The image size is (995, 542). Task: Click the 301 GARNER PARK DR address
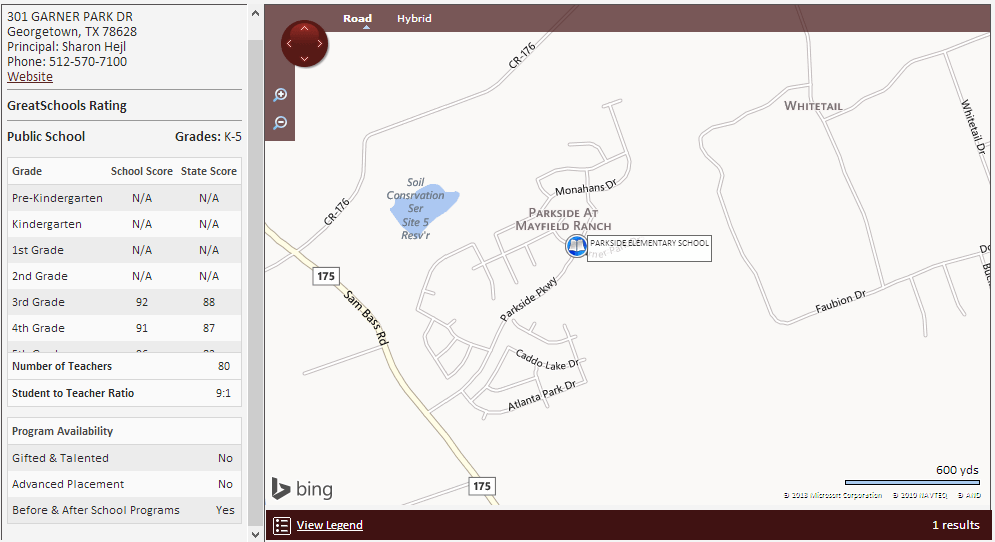(x=70, y=17)
